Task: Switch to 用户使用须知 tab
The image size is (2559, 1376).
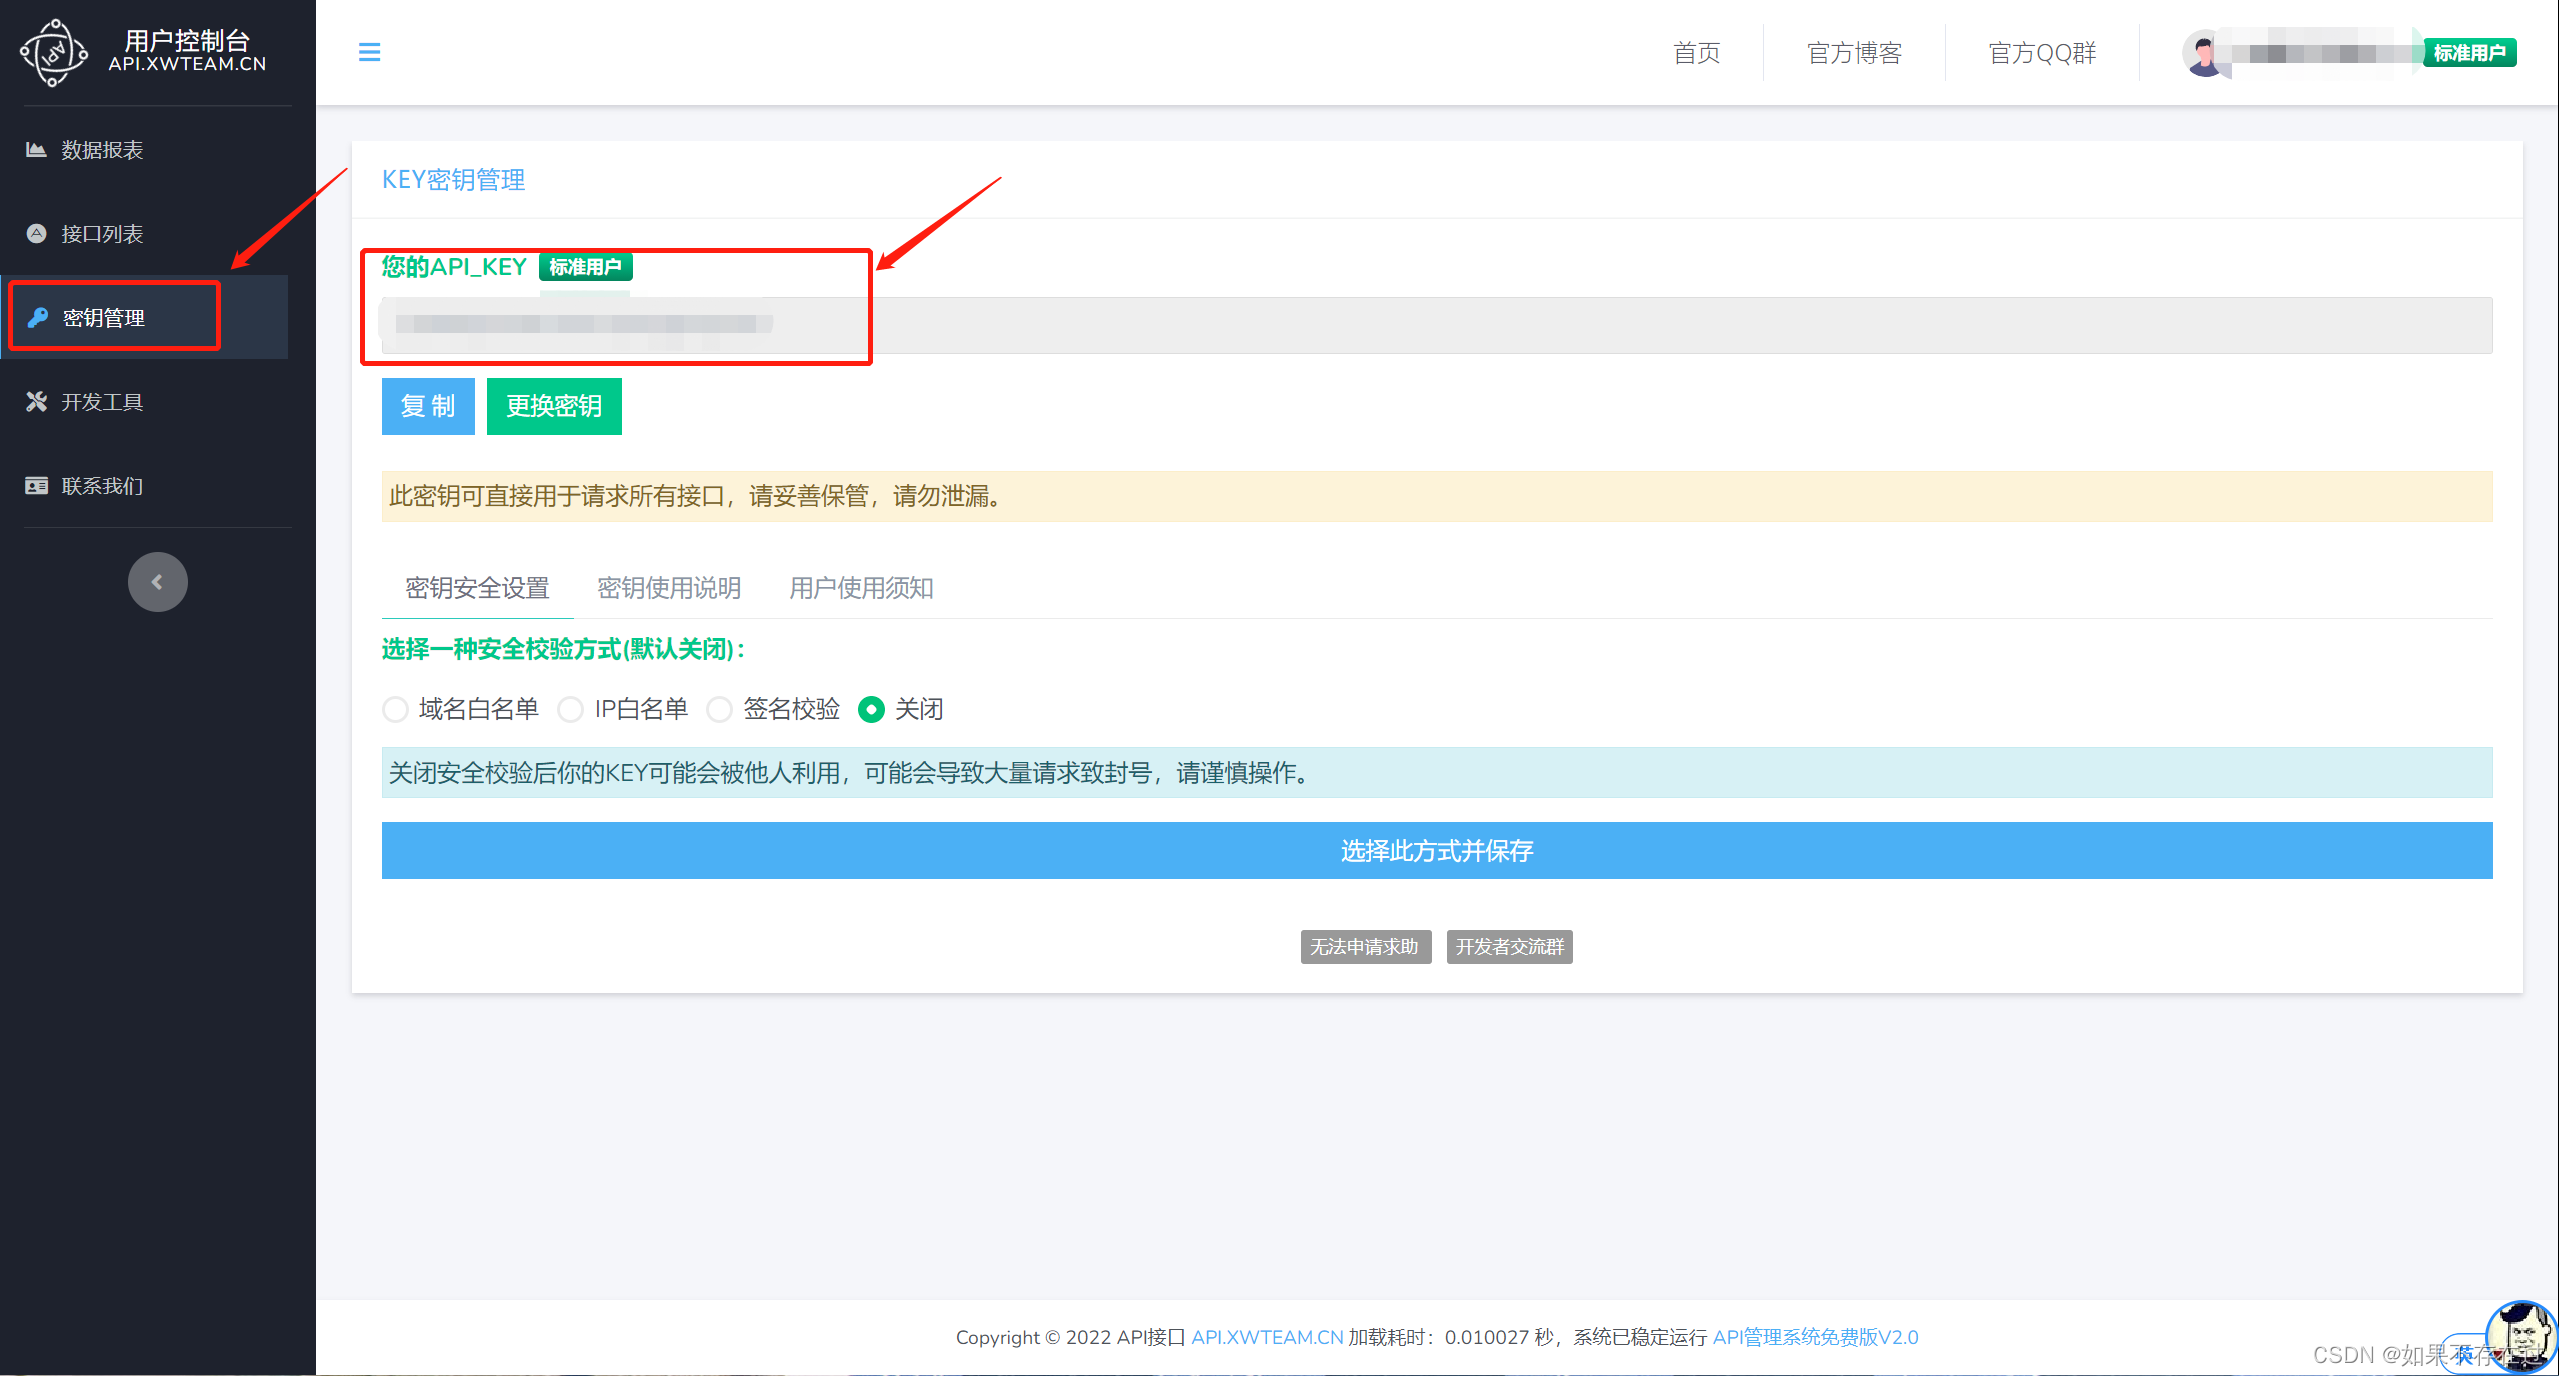Action: 861,588
